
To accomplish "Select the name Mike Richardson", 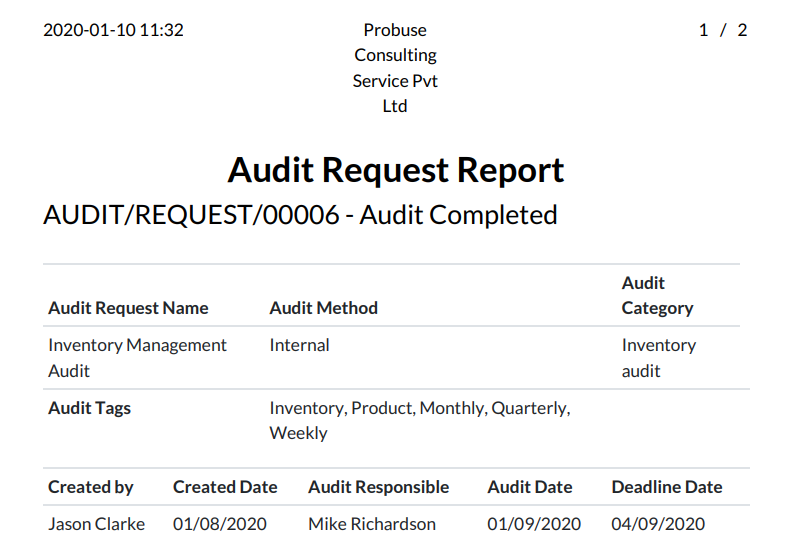I will (x=372, y=524).
